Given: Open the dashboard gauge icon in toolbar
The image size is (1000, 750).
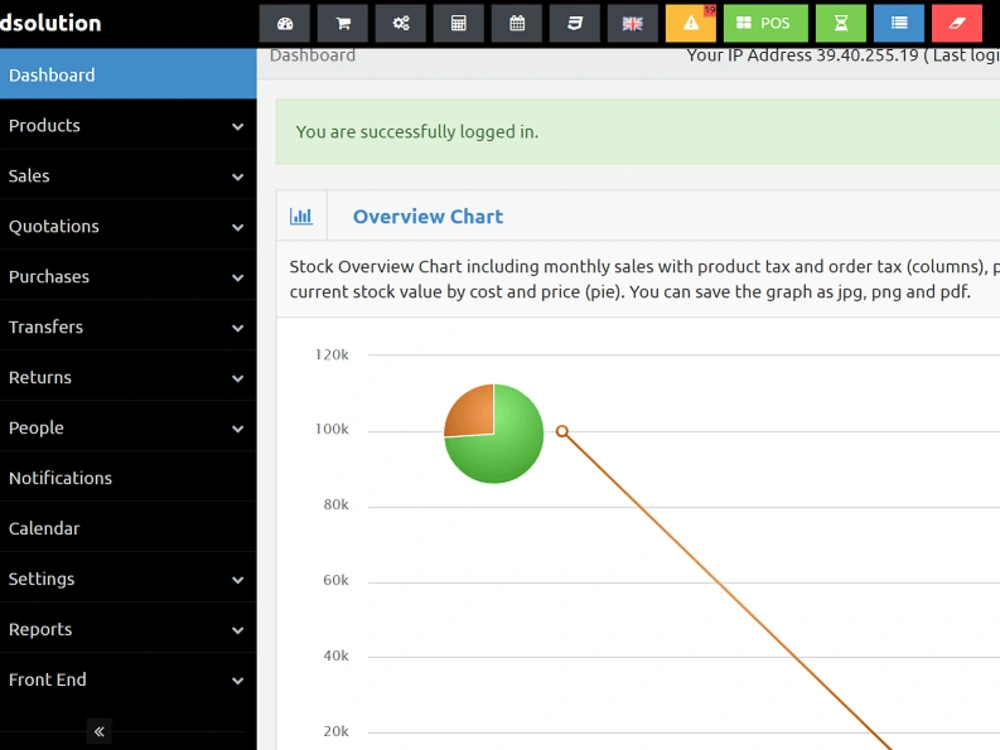Looking at the screenshot, I should coord(284,24).
